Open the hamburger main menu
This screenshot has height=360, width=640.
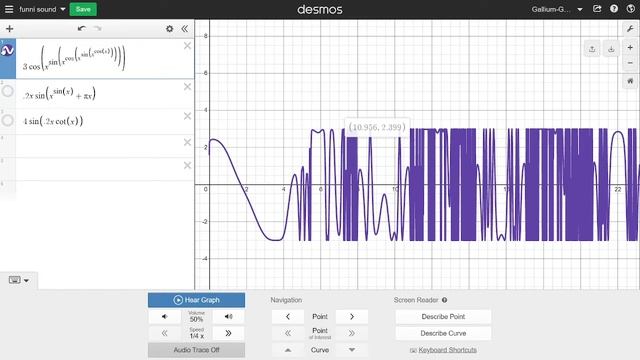pos(9,9)
